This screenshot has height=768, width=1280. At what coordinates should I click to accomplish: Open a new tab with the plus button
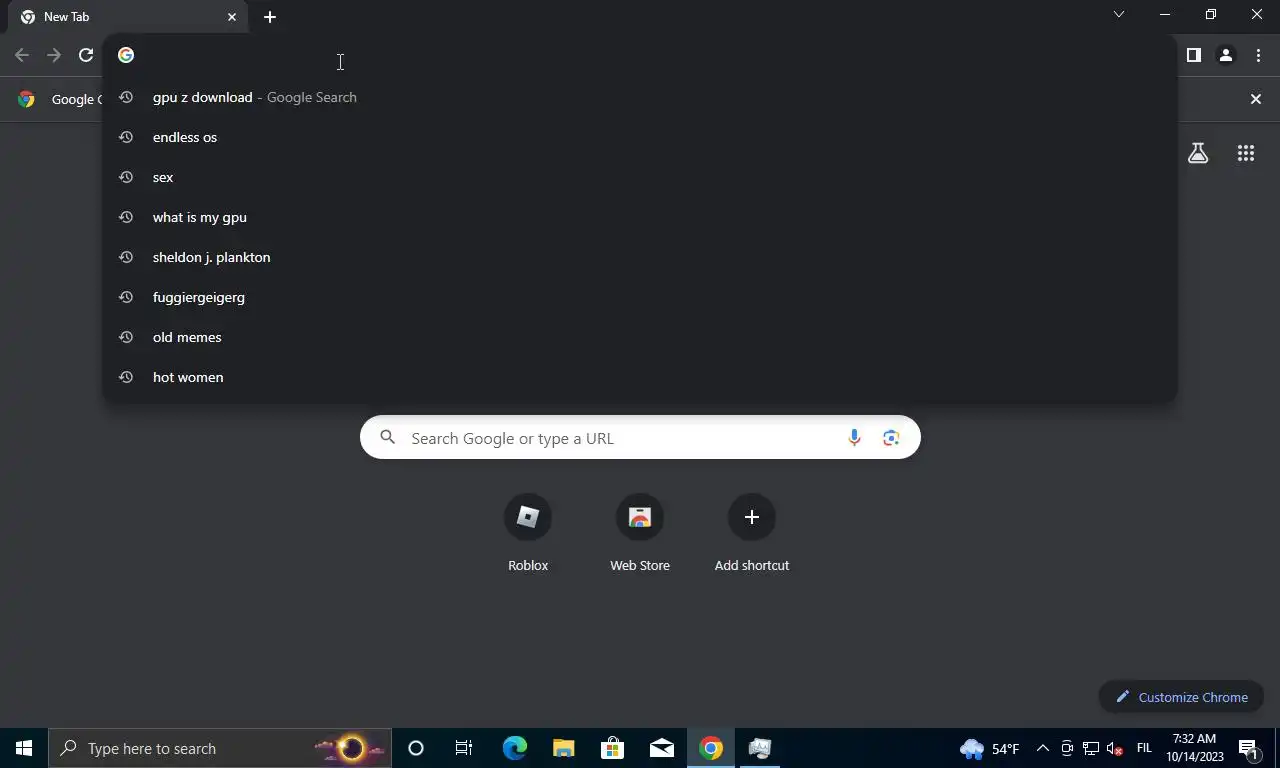click(270, 17)
